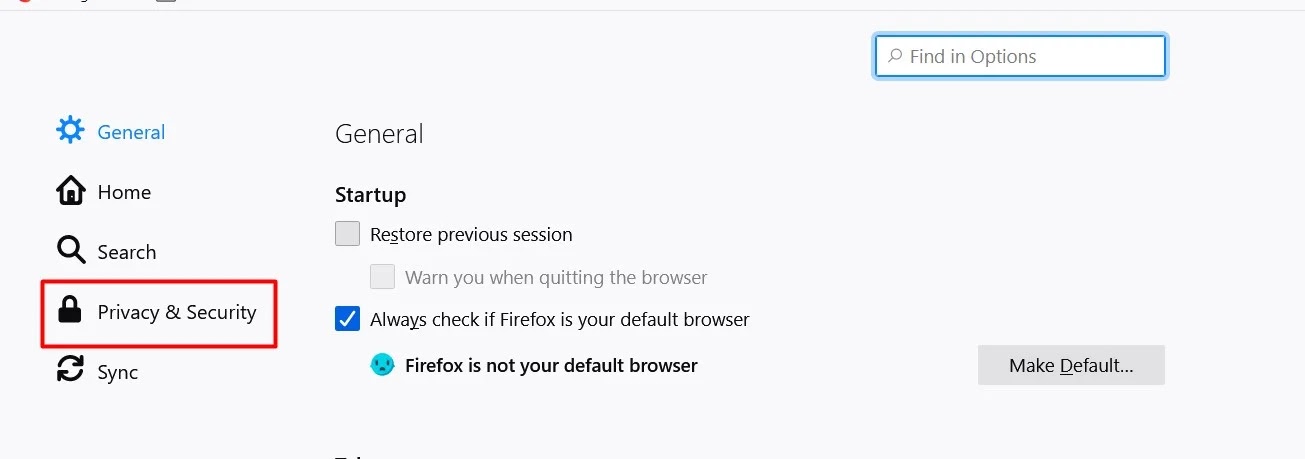Image resolution: width=1305 pixels, height=459 pixels.
Task: Open the Sync label in the sidebar
Action: tap(118, 372)
